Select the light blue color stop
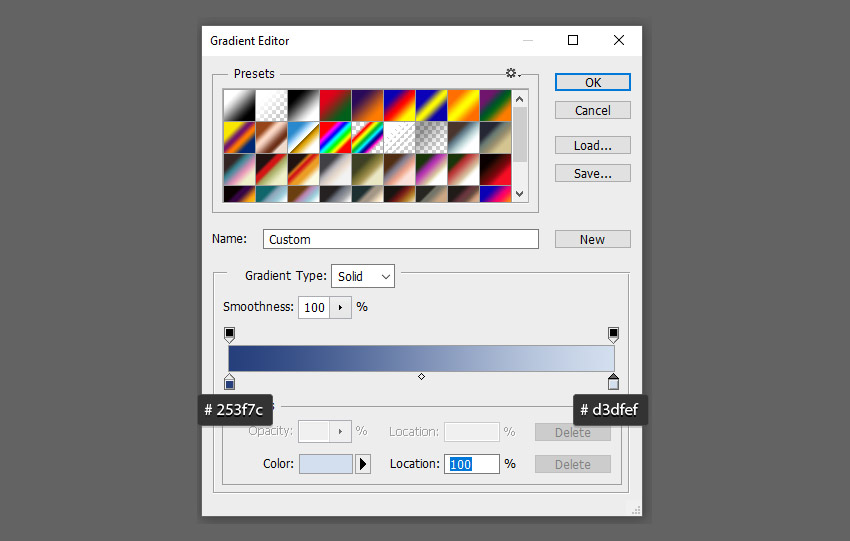 [x=613, y=382]
